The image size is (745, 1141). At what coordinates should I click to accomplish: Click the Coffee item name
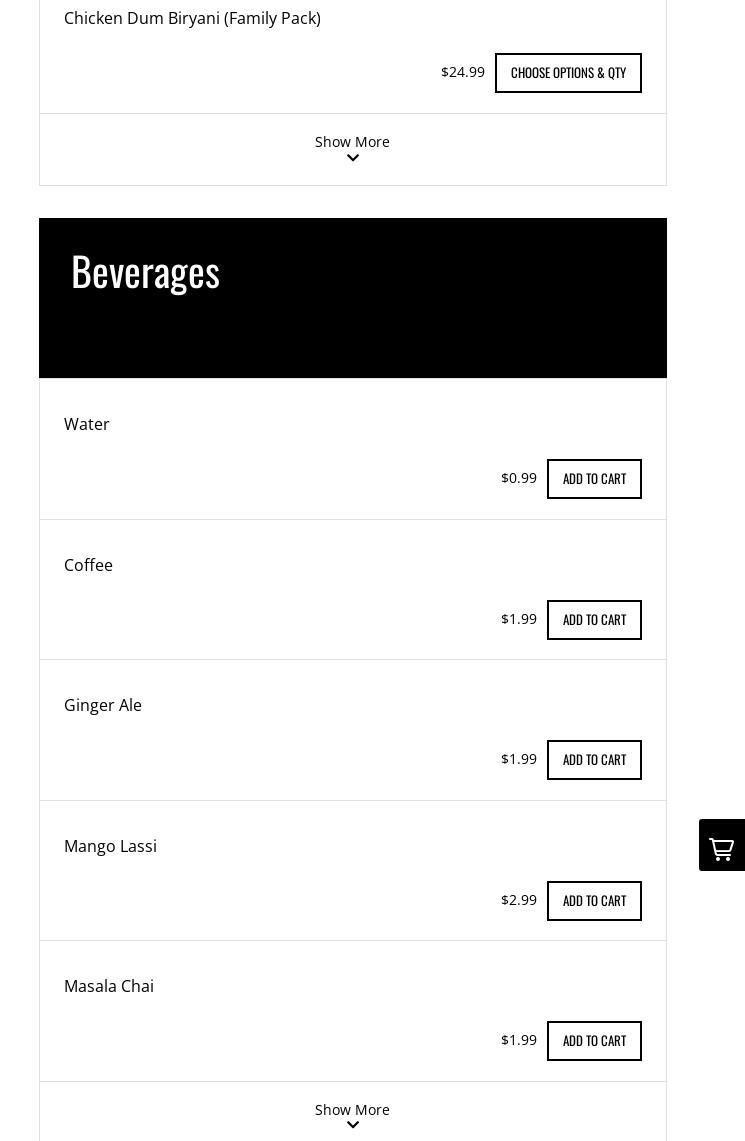[88, 565]
